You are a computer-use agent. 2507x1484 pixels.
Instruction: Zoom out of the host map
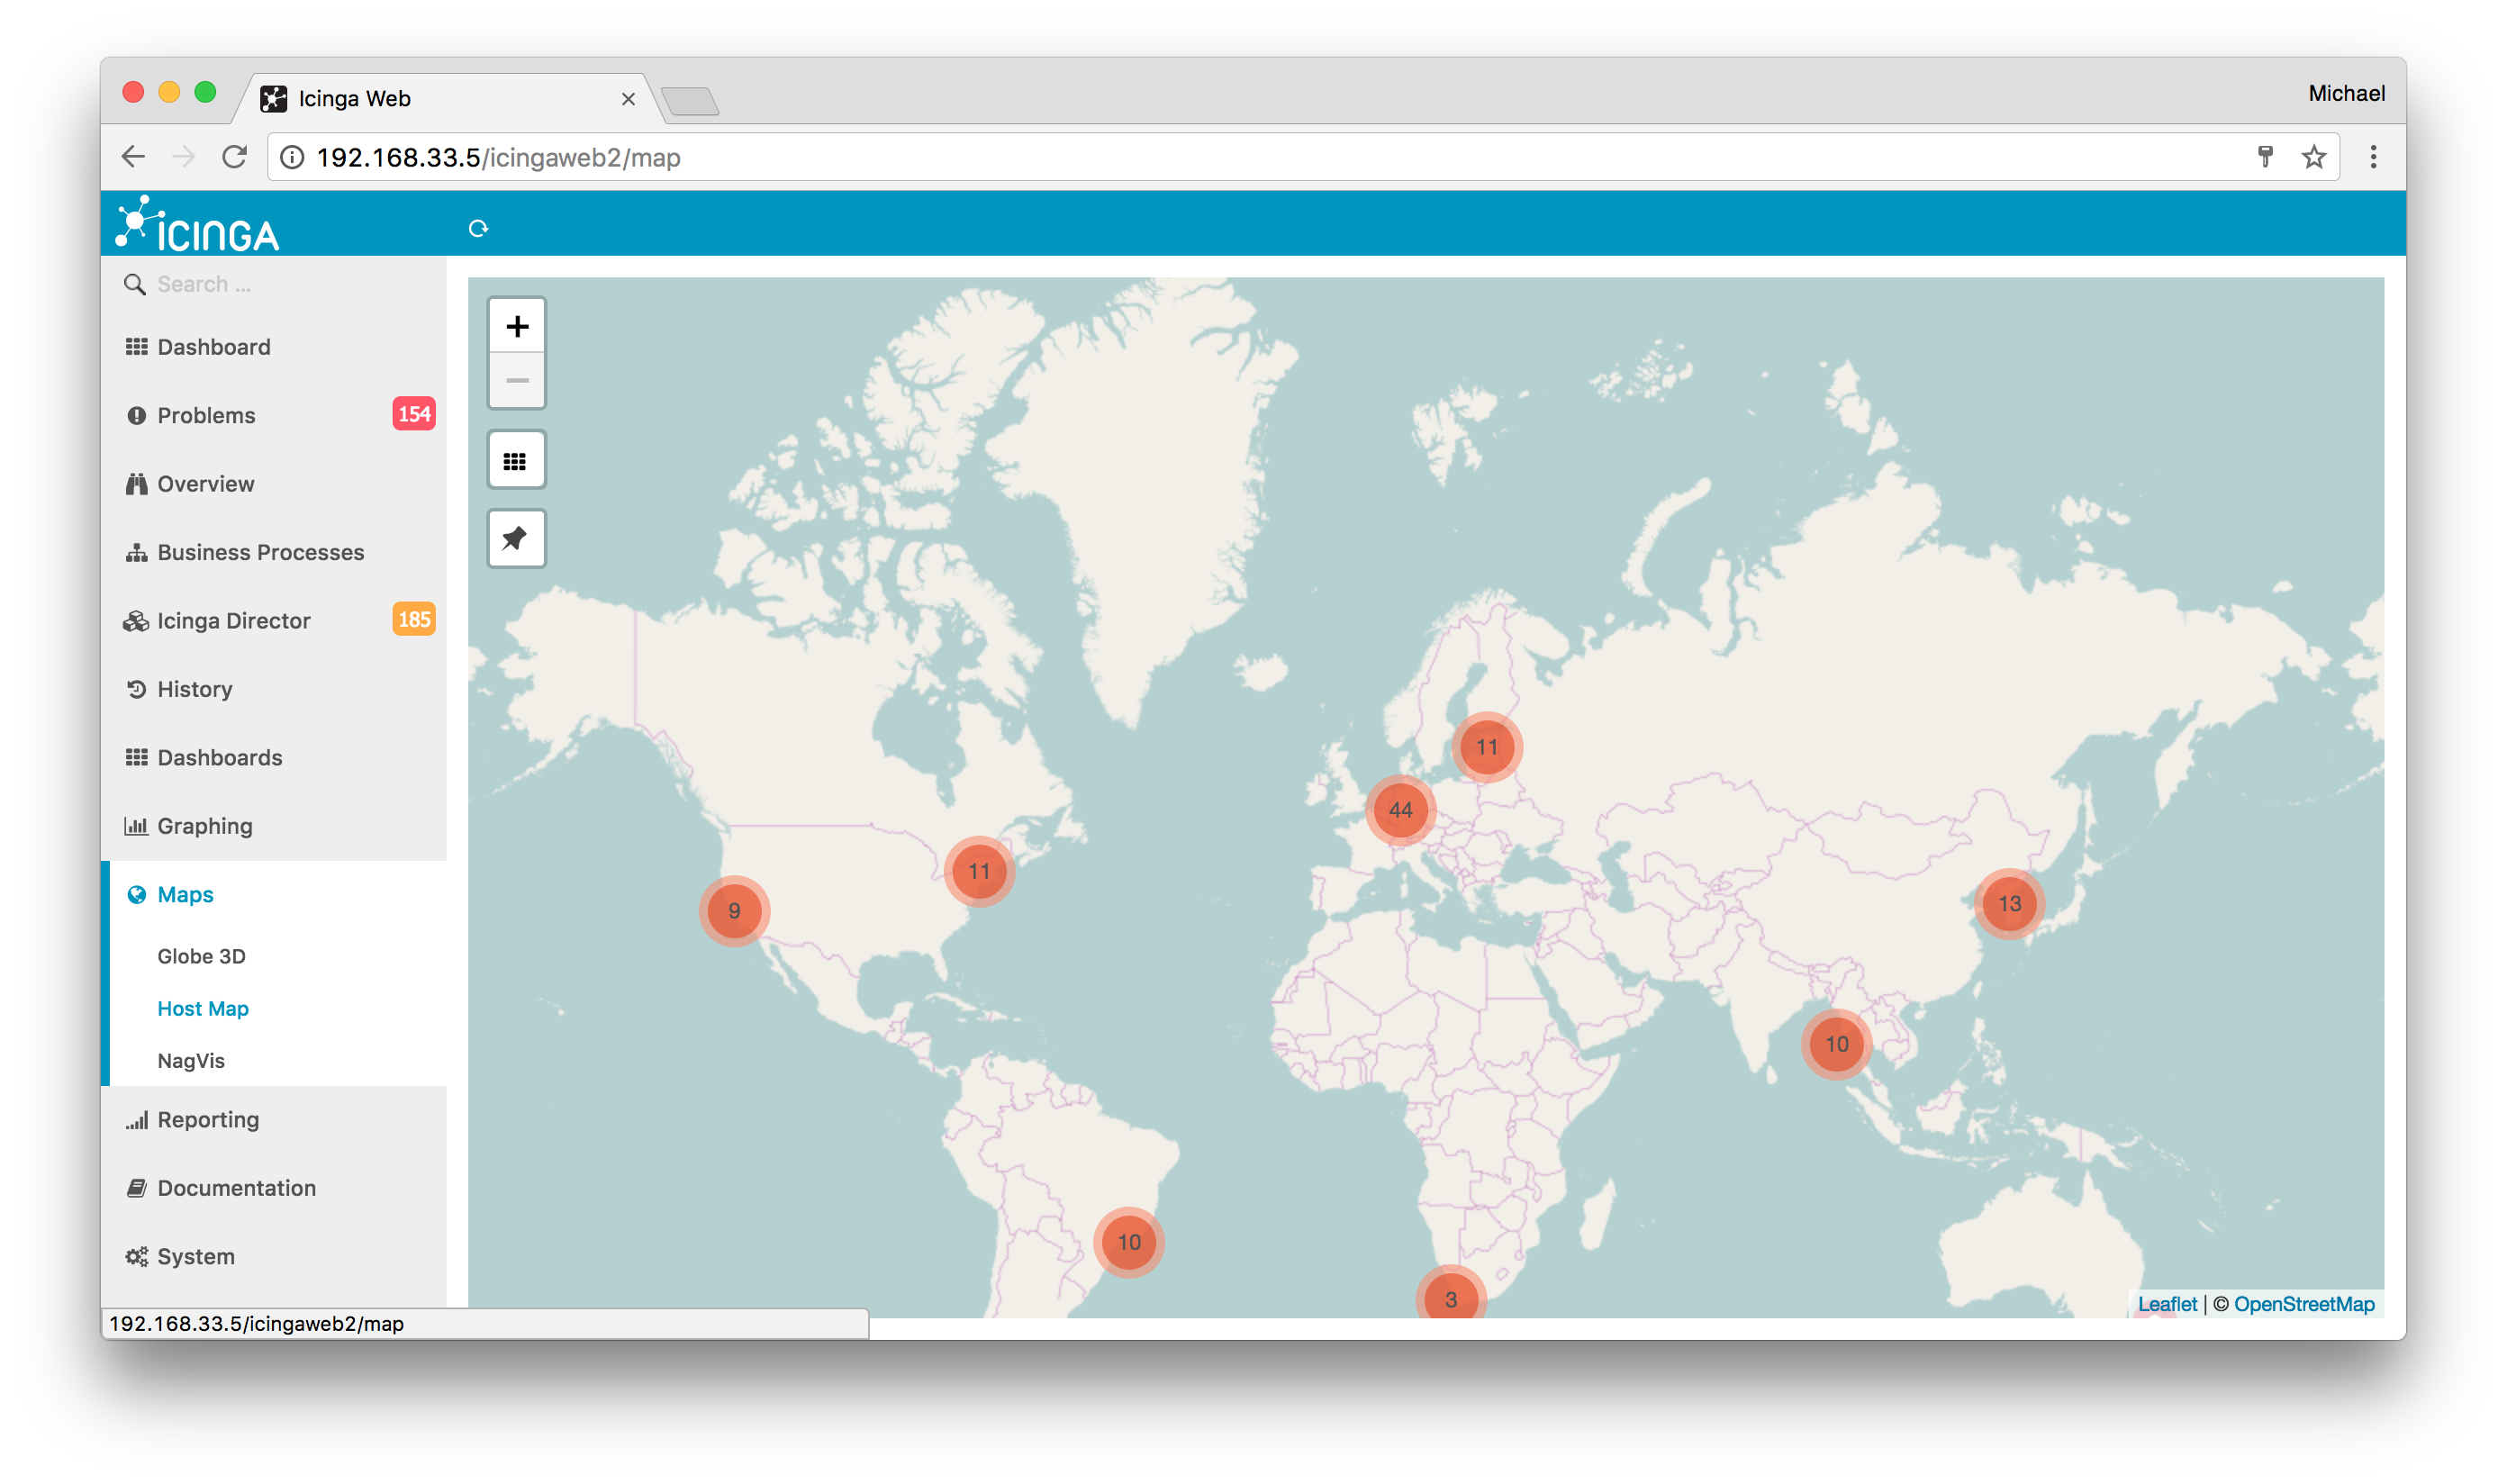pos(517,381)
